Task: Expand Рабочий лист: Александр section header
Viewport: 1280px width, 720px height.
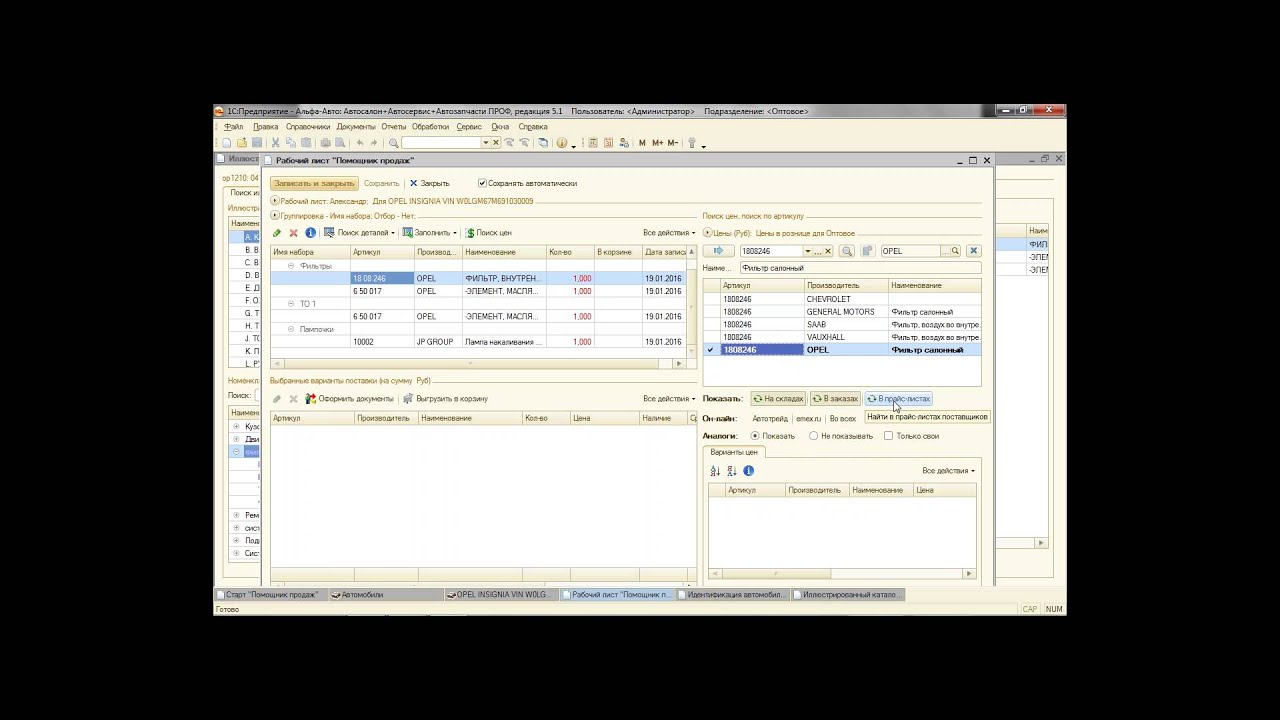Action: 275,201
